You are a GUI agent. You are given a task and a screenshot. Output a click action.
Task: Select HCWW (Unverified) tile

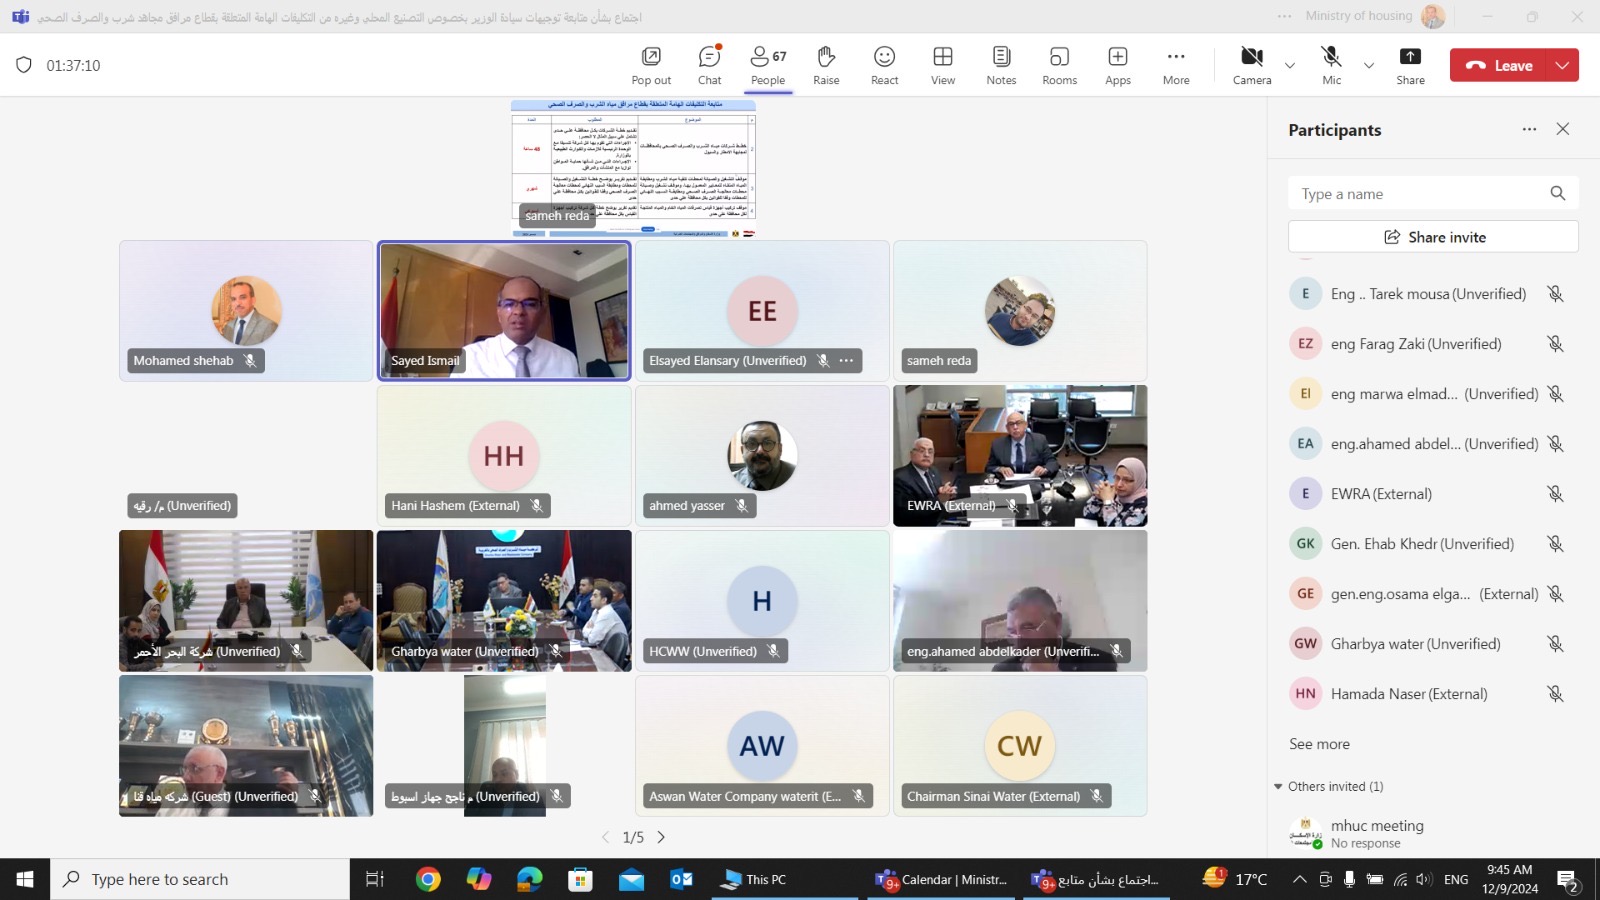pyautogui.click(x=762, y=601)
